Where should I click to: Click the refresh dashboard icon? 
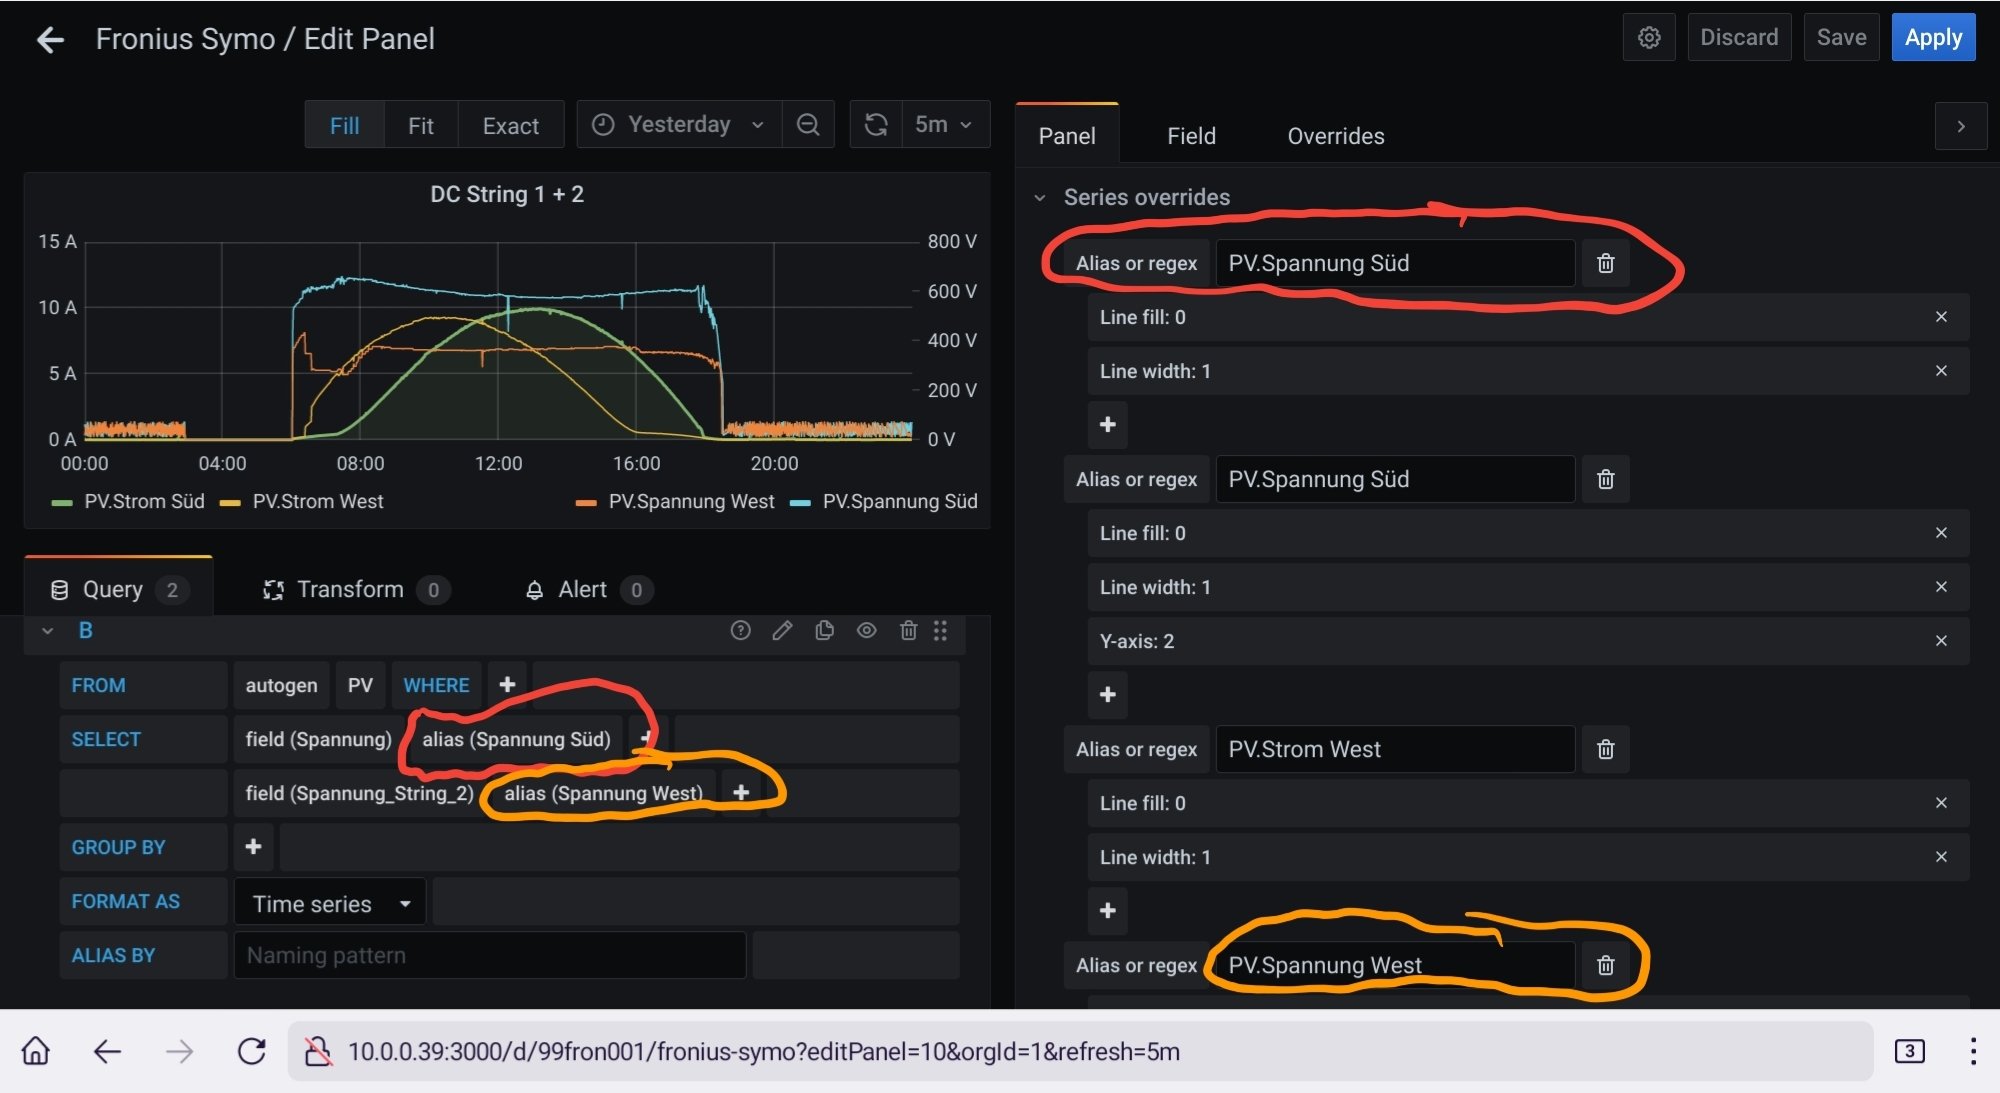tap(876, 125)
